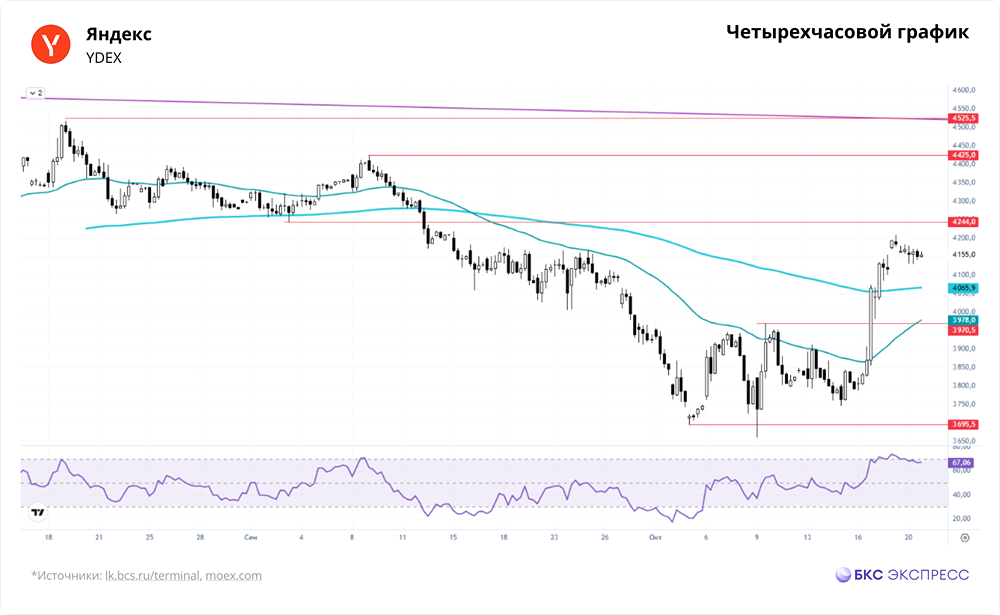
Task: Click the 11 date label on time axis
Action: point(402,538)
